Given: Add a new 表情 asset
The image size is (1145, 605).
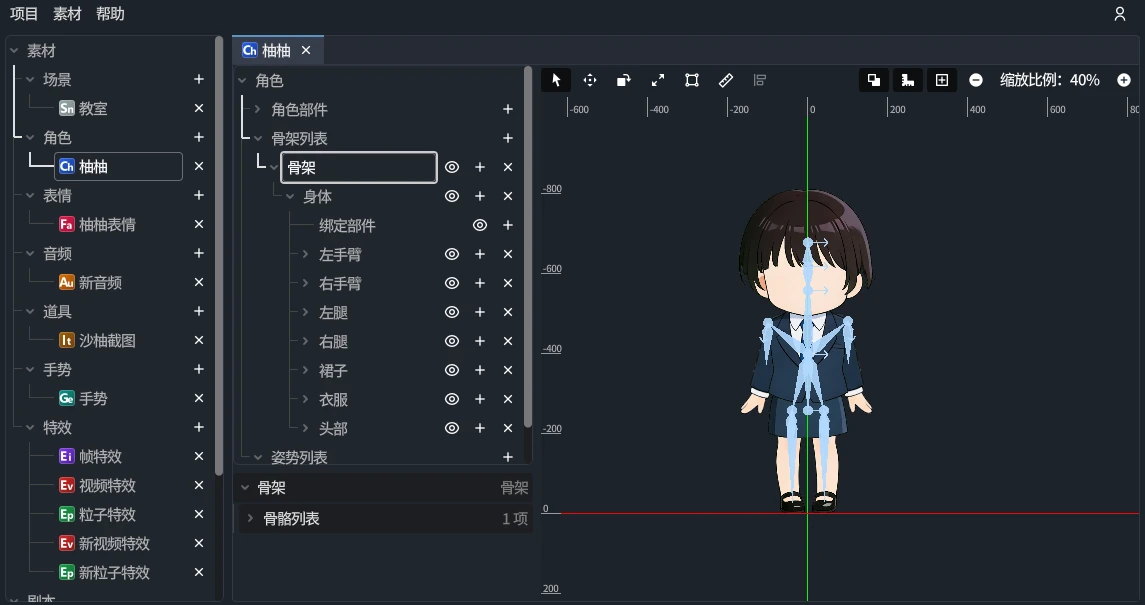Looking at the screenshot, I should (x=199, y=195).
